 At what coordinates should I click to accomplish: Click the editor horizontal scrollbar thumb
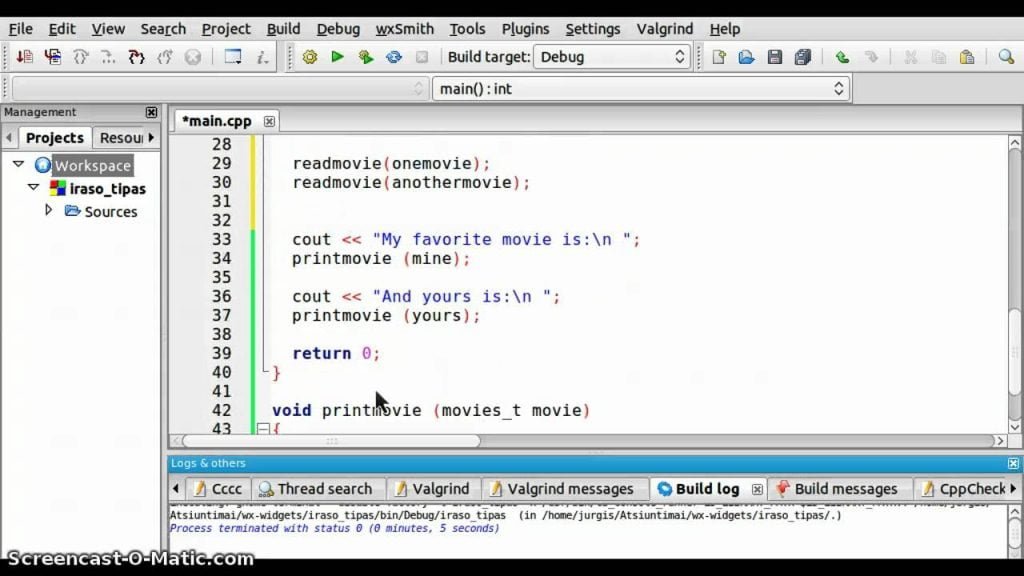(332, 441)
